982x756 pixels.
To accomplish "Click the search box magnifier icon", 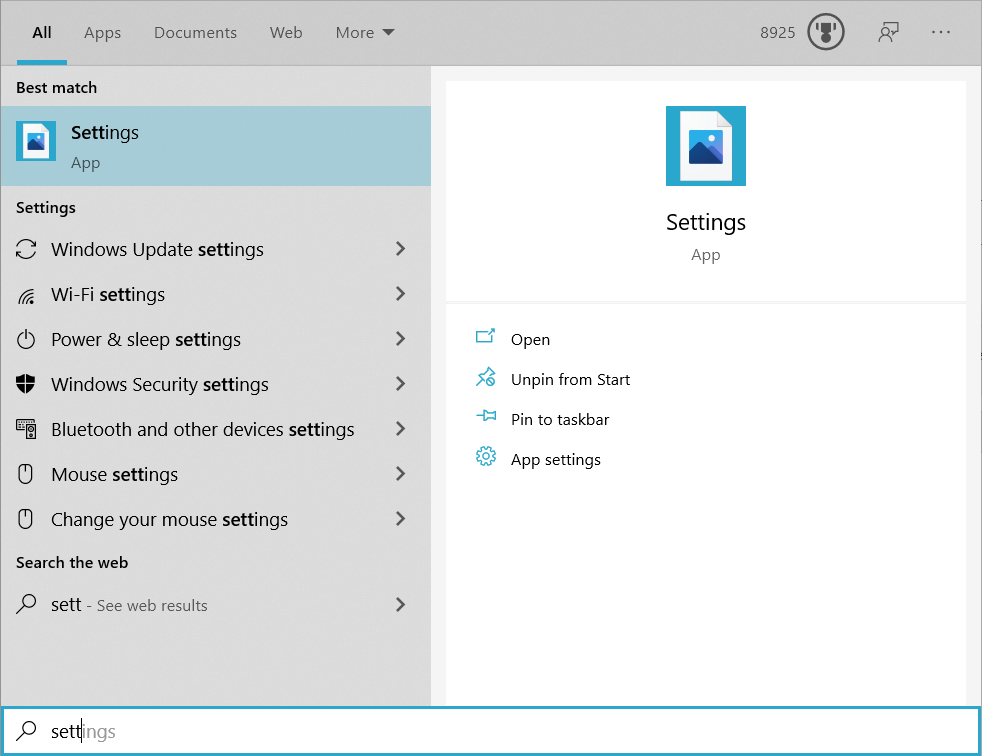I will click(x=26, y=730).
